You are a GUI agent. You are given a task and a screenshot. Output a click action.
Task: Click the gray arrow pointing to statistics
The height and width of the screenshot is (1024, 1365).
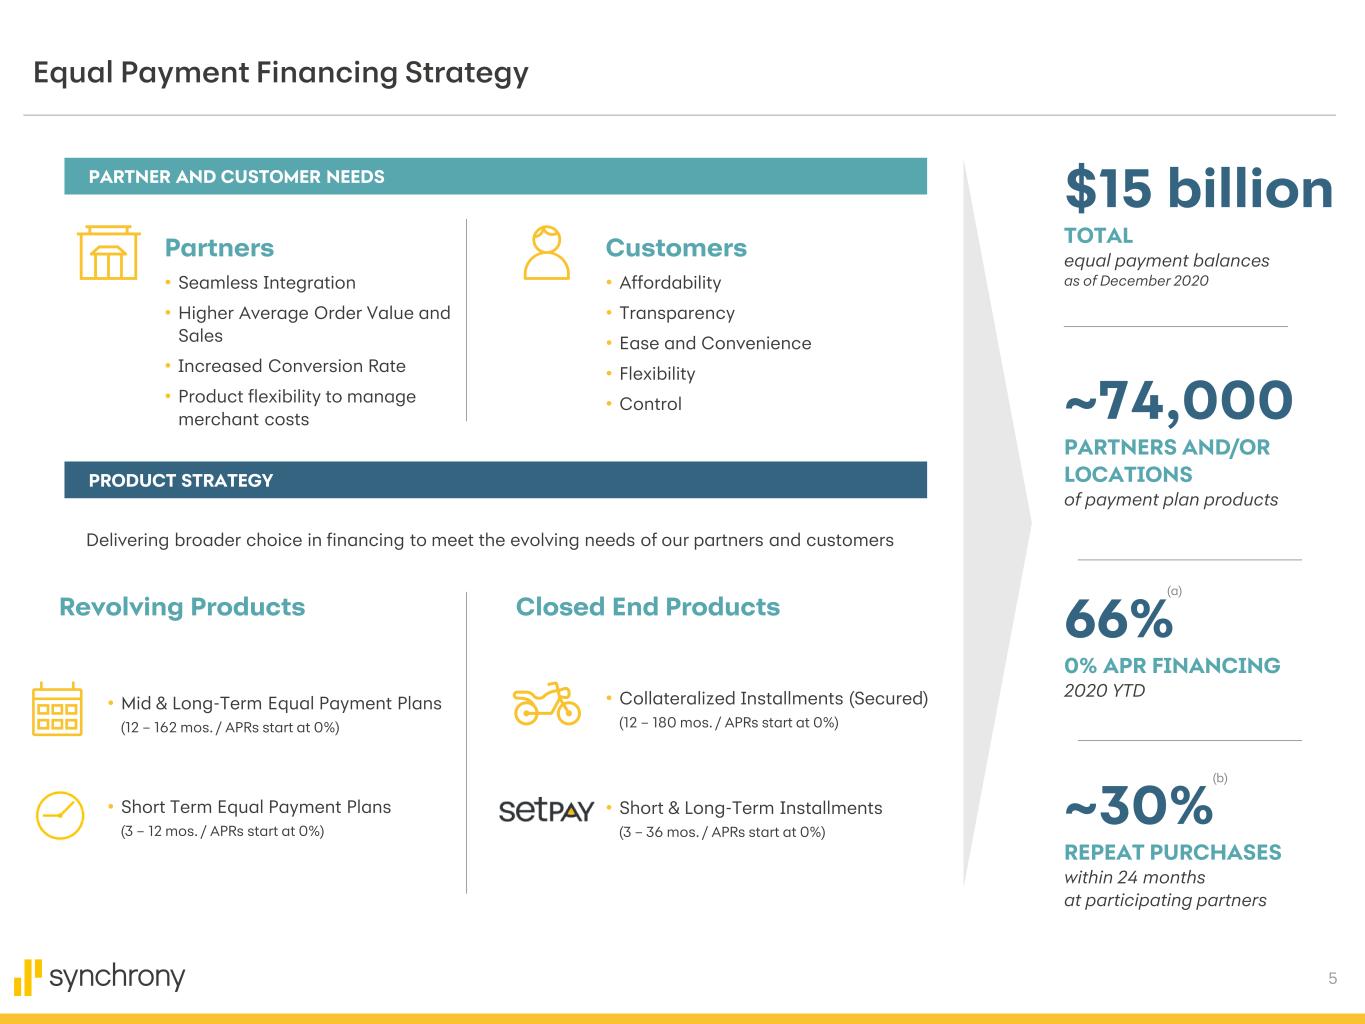(x=995, y=520)
